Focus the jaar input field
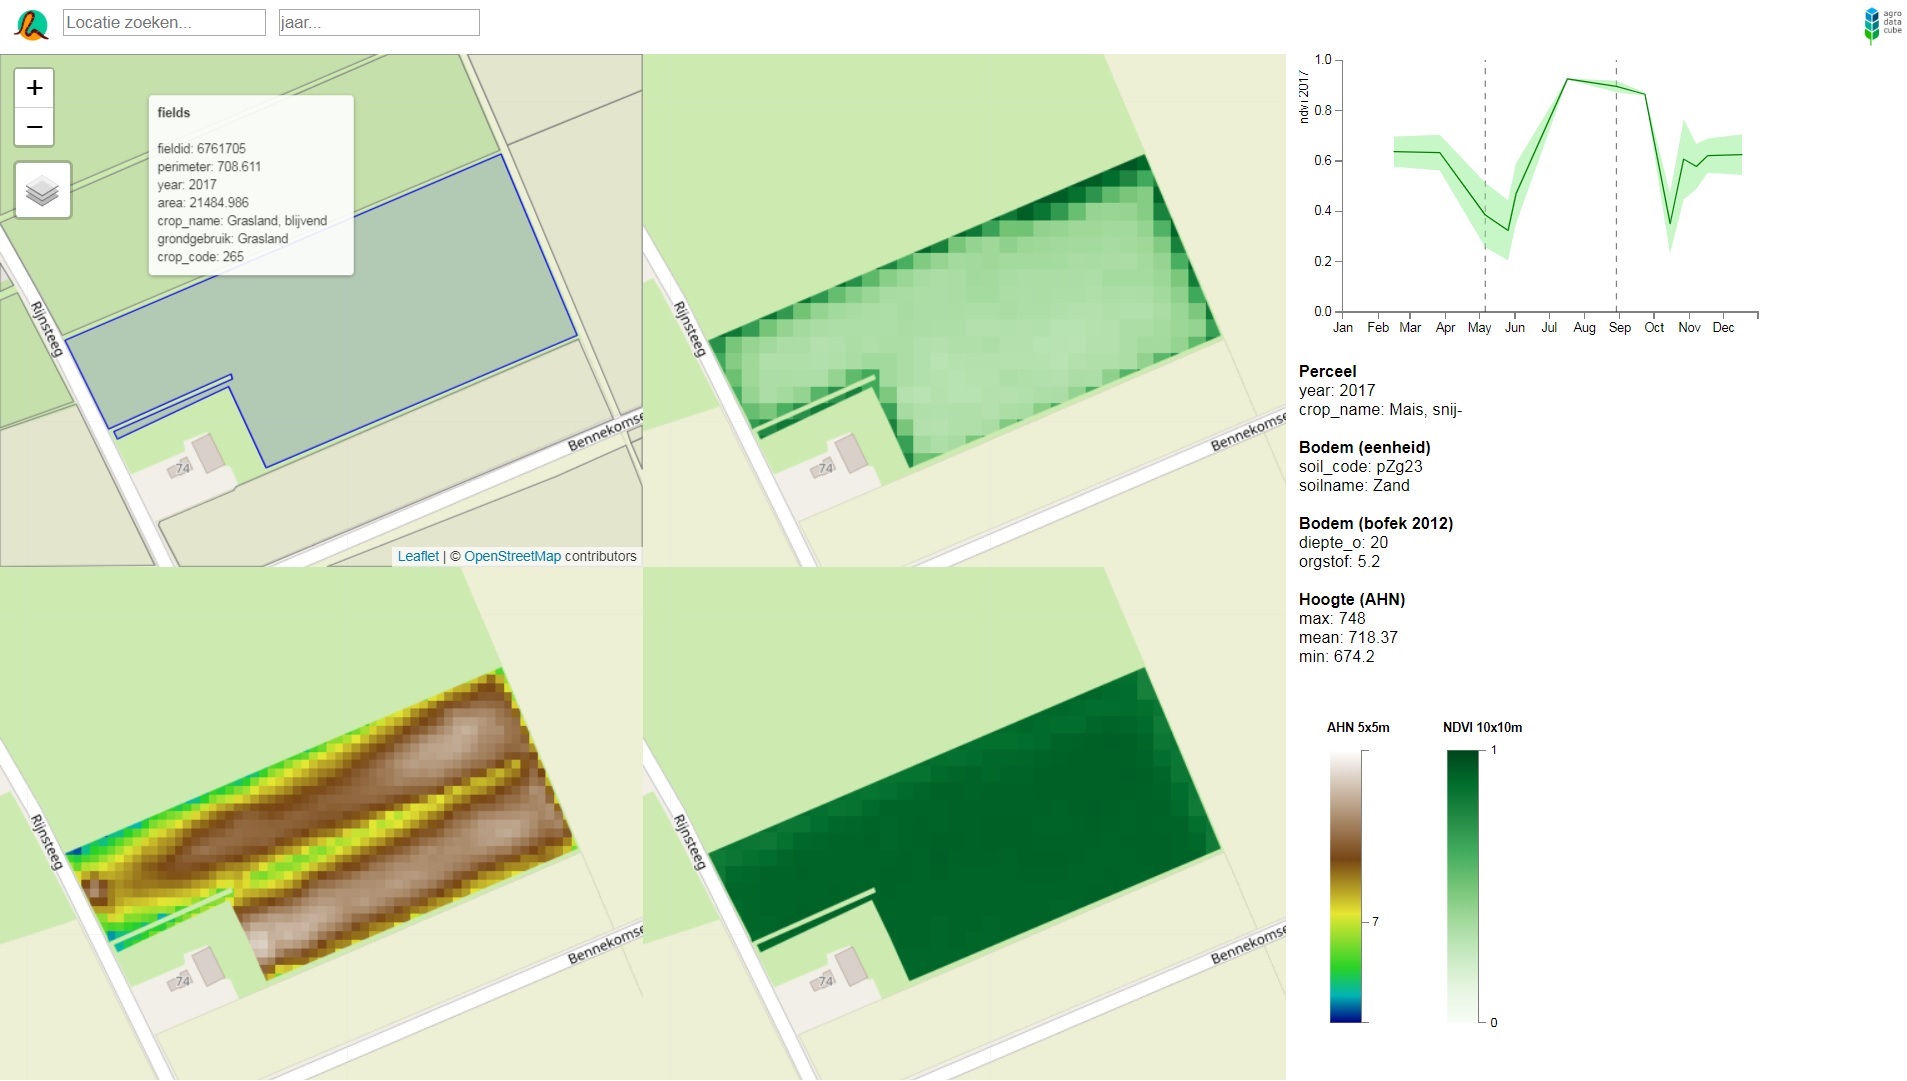Image resolution: width=1907 pixels, height=1081 pixels. [379, 22]
